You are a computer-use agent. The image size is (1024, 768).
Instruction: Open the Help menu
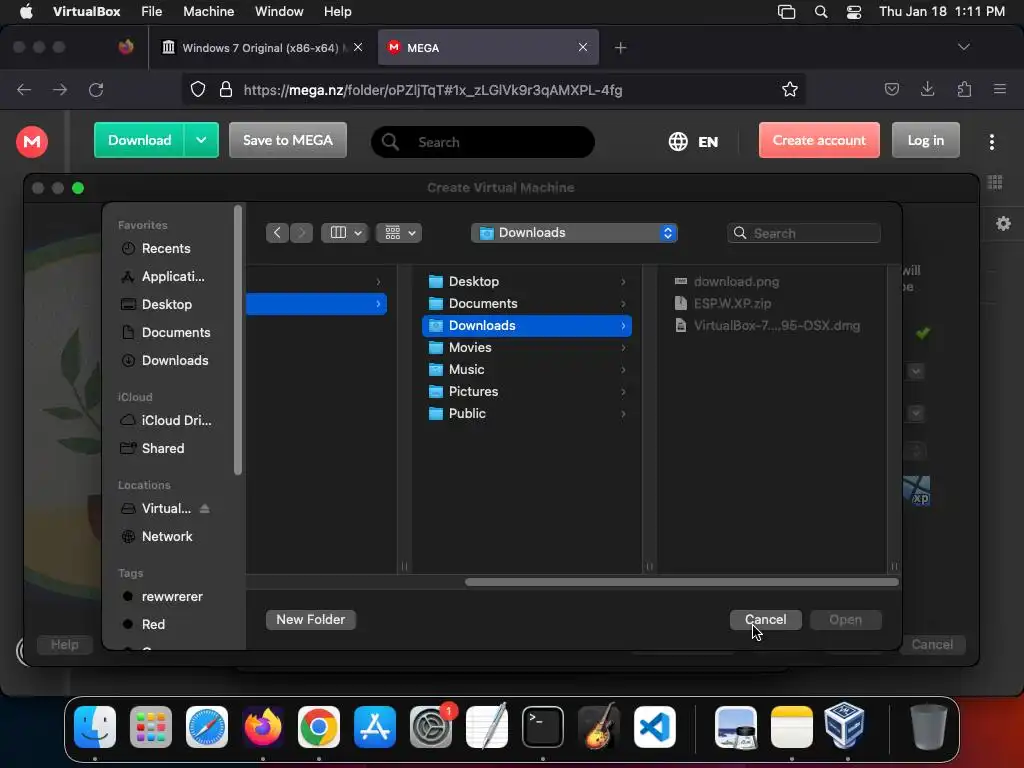click(x=338, y=12)
